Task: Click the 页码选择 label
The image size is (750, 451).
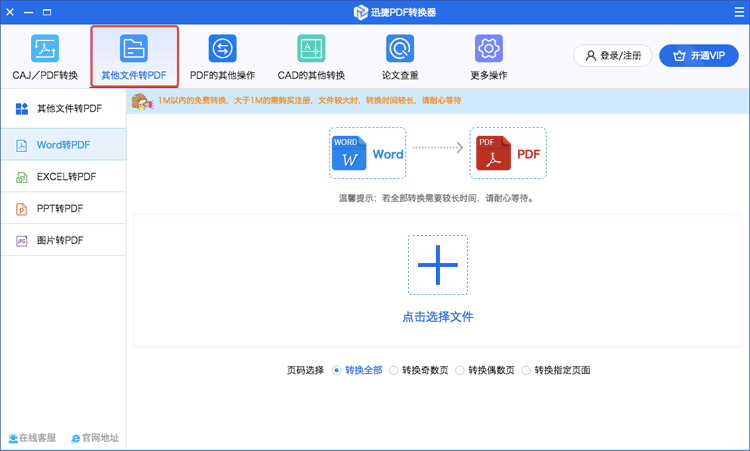Action: [305, 370]
